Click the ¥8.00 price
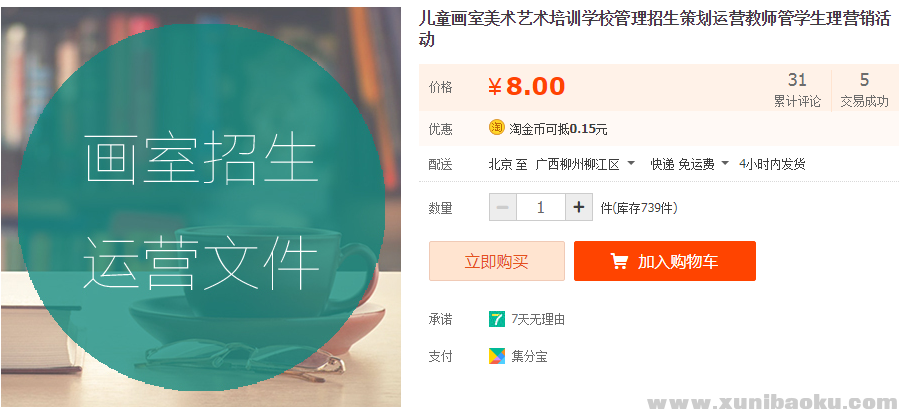 click(x=526, y=87)
